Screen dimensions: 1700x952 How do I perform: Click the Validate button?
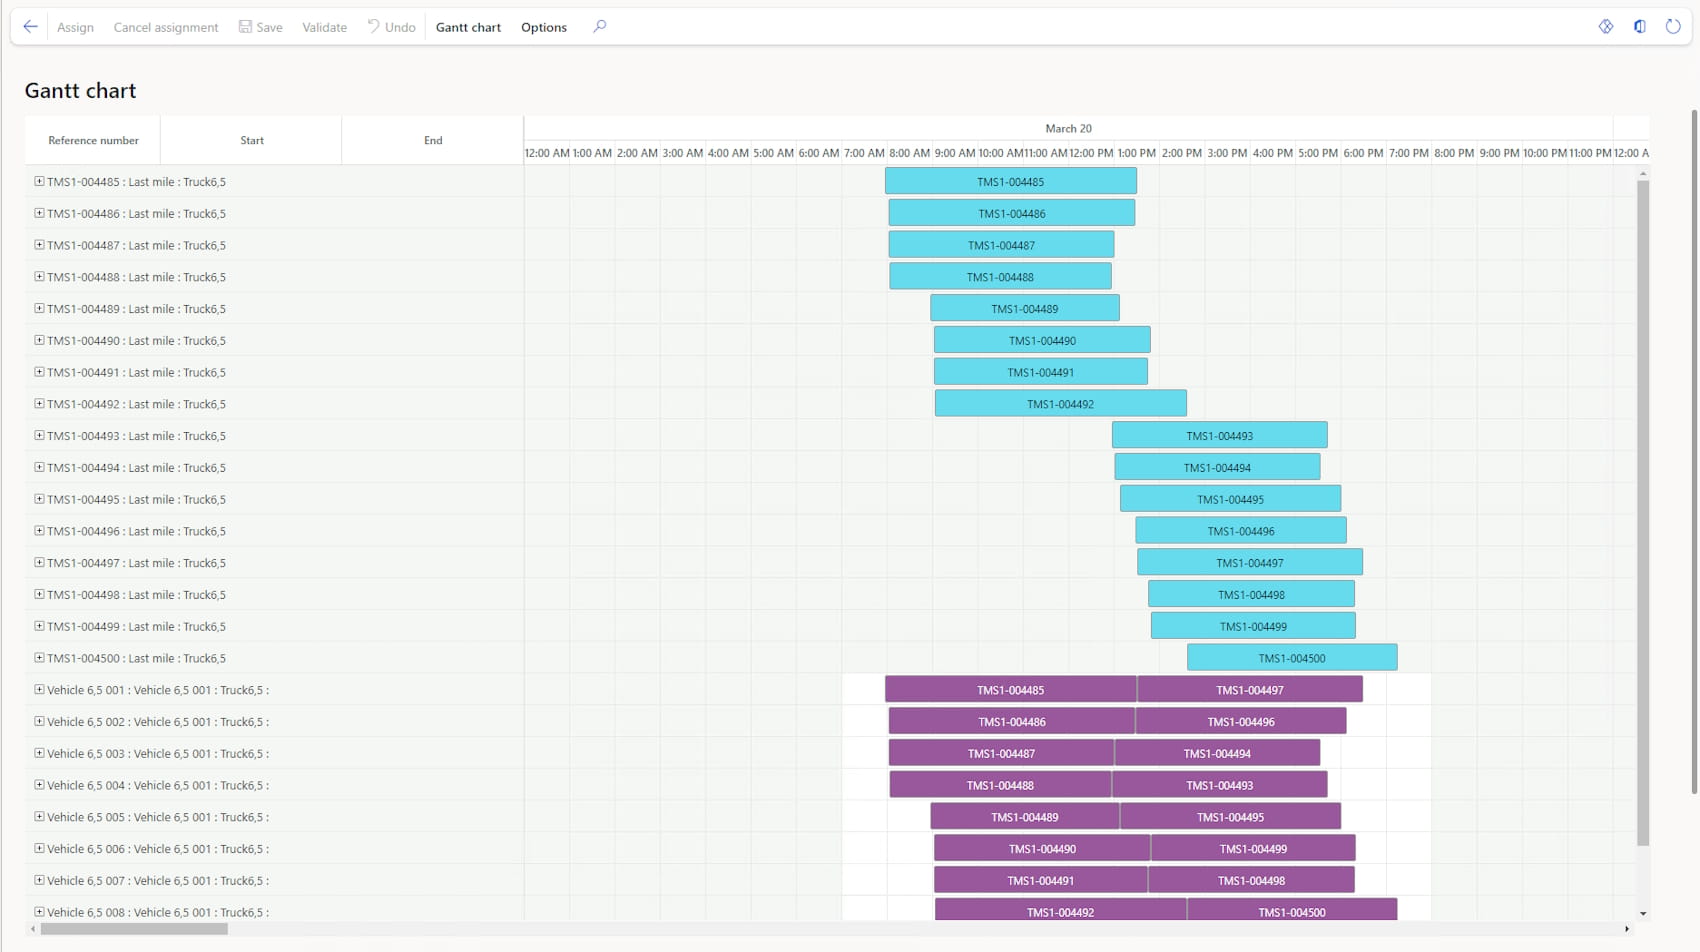coord(324,27)
